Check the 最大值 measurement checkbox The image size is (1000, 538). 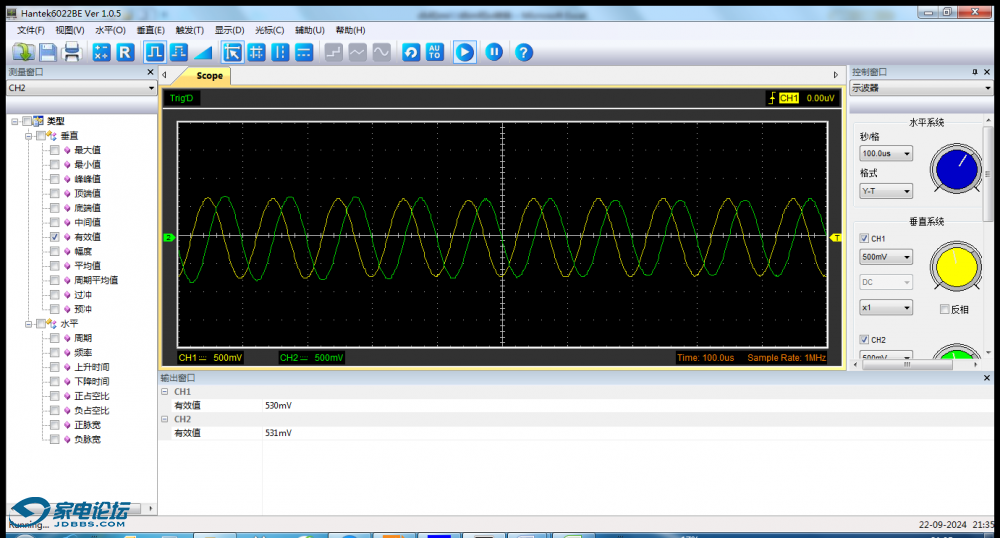pyautogui.click(x=55, y=150)
